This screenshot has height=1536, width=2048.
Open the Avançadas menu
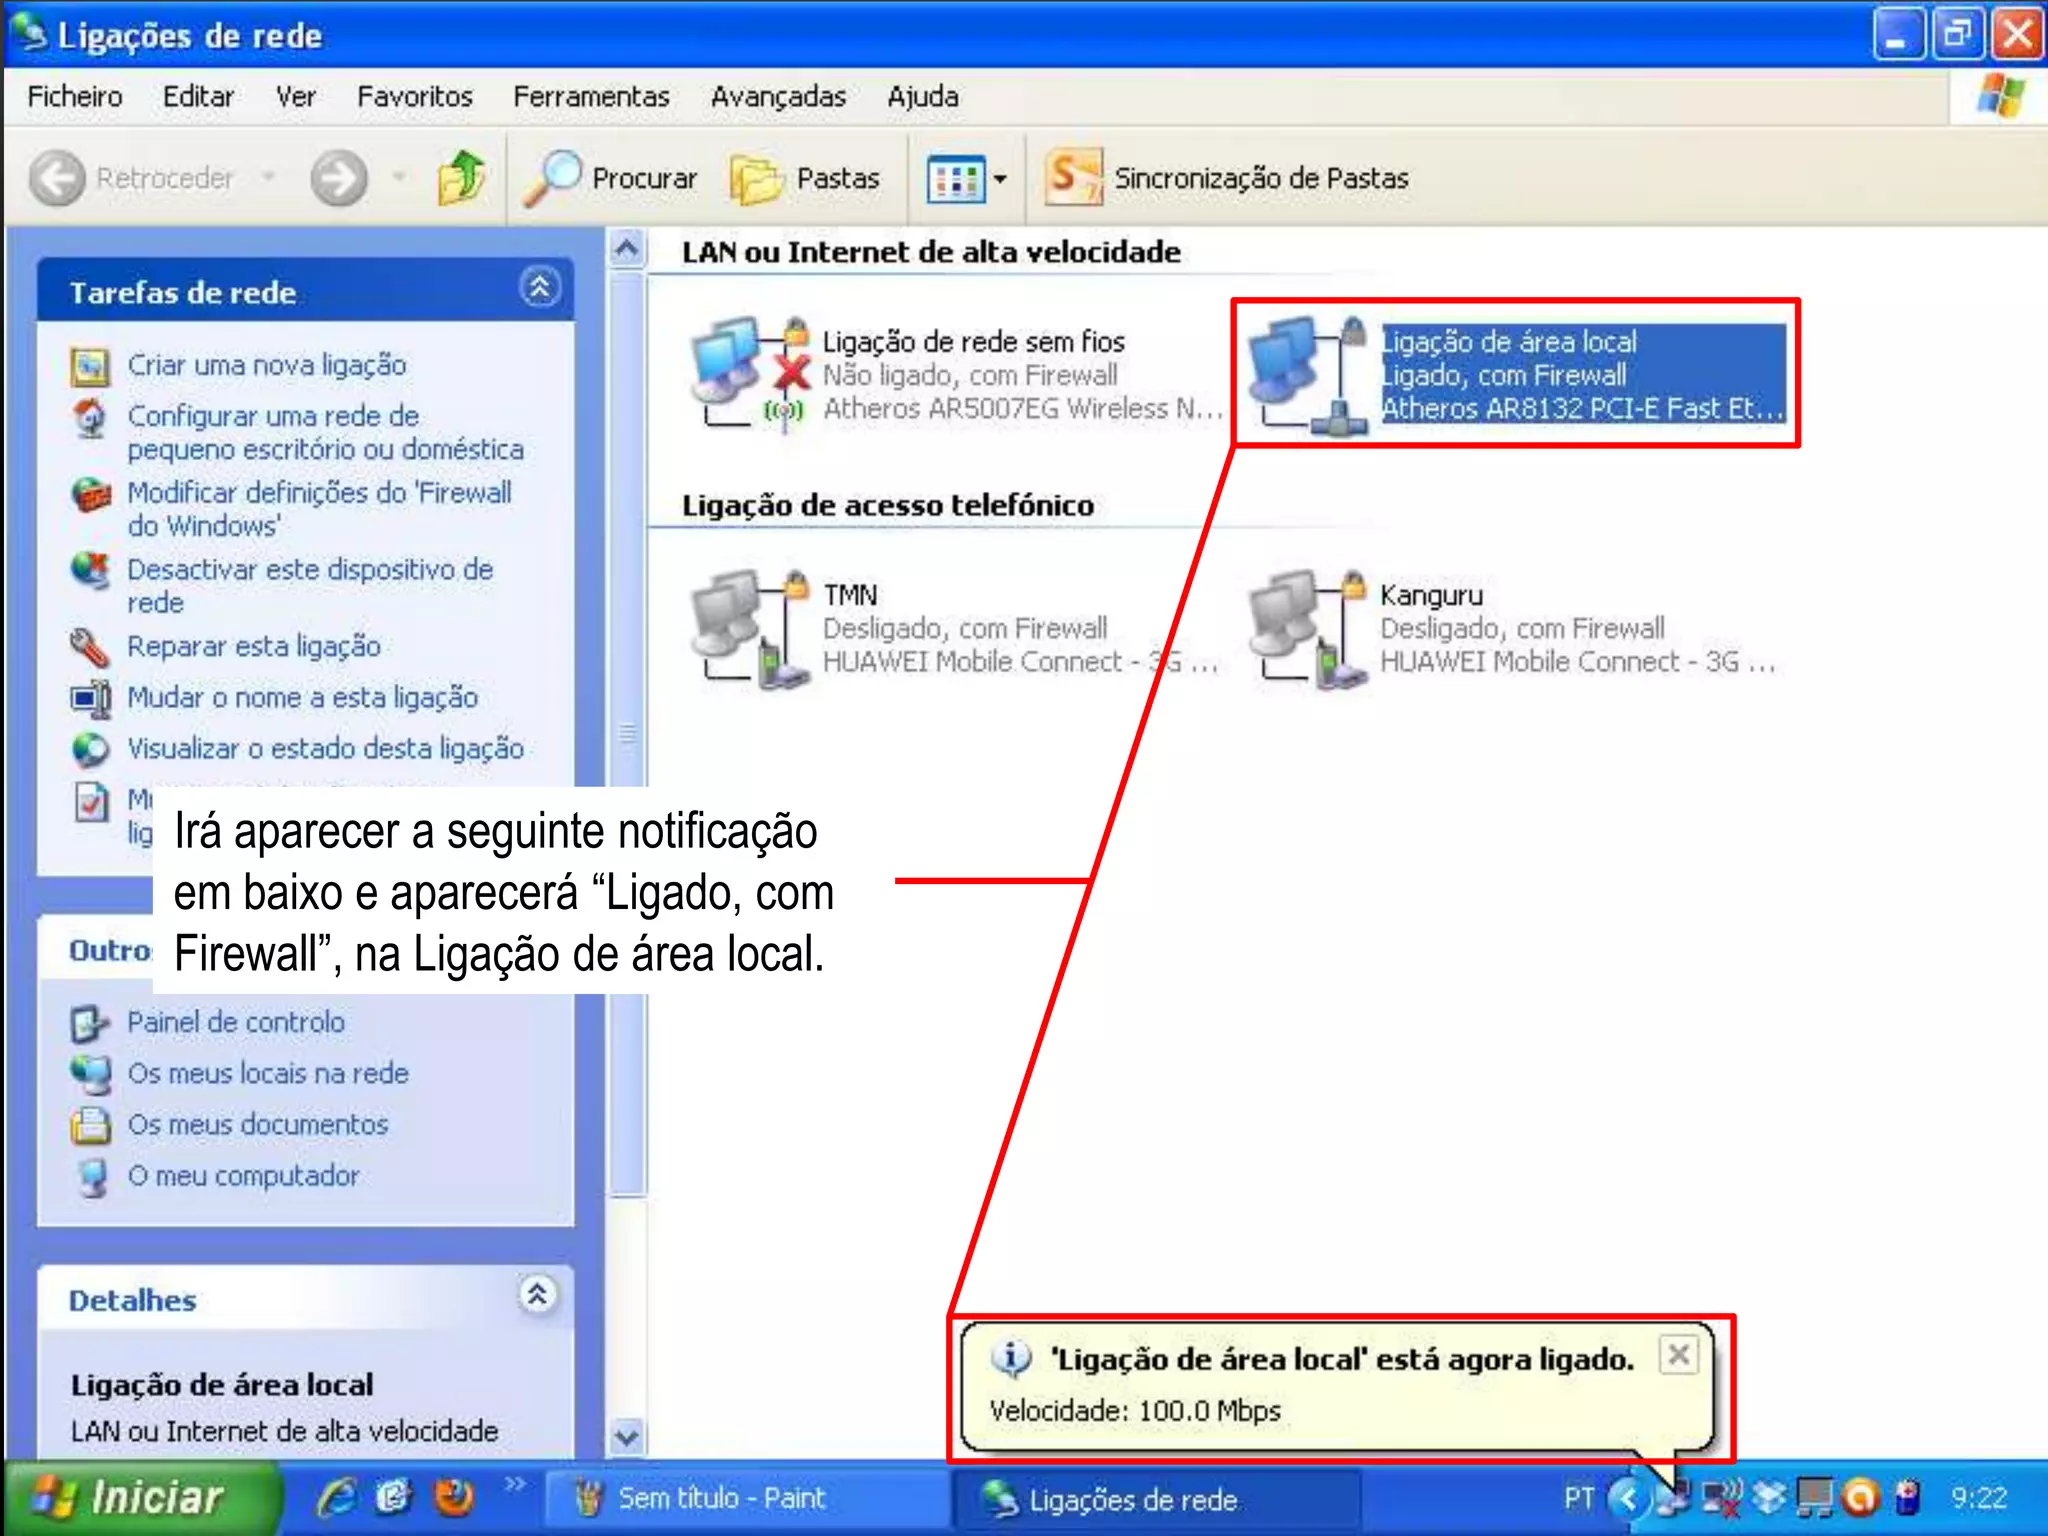[x=778, y=97]
